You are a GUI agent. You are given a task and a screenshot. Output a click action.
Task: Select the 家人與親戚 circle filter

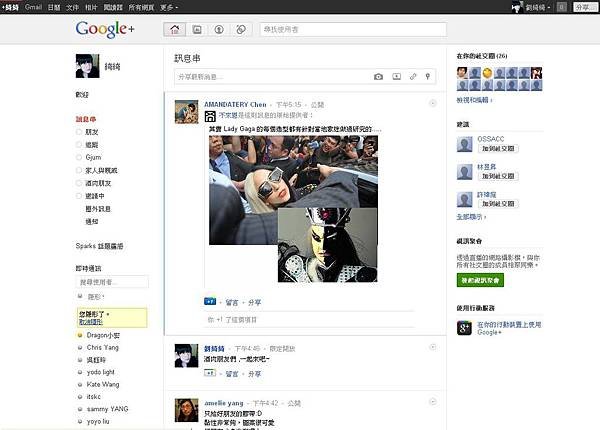pyautogui.click(x=97, y=170)
